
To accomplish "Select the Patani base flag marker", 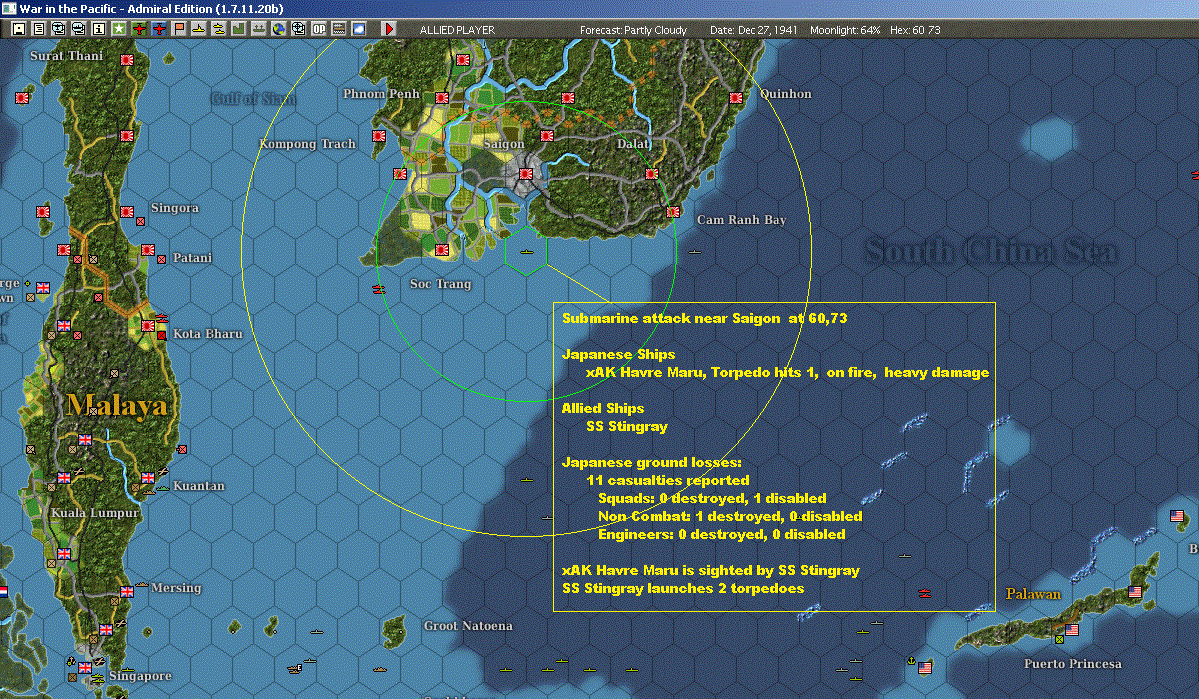I will point(148,250).
